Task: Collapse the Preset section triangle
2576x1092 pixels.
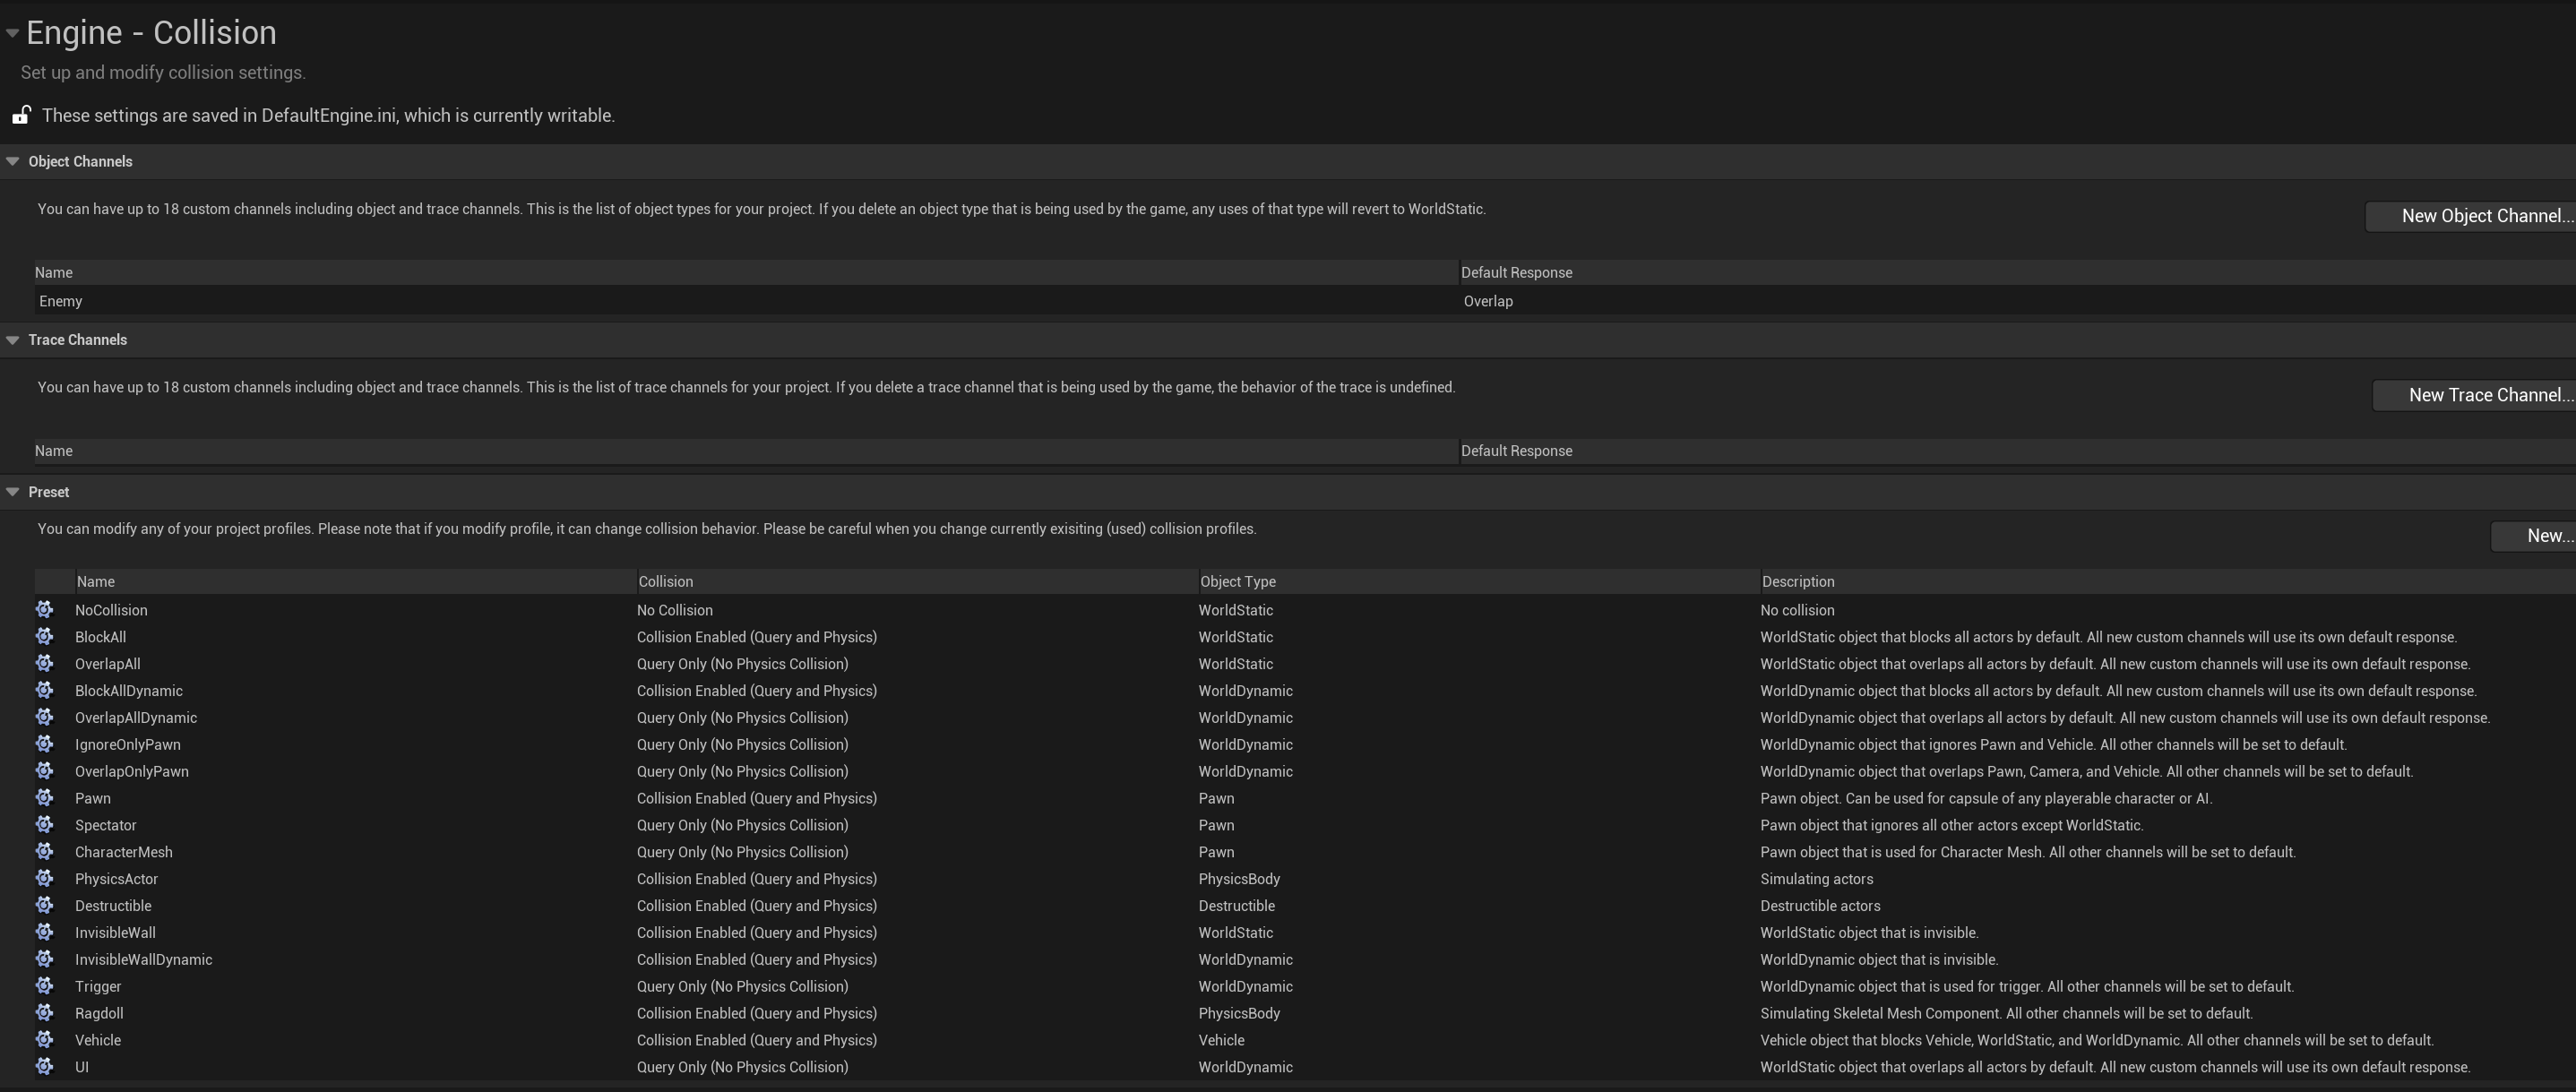Action: pos(13,492)
